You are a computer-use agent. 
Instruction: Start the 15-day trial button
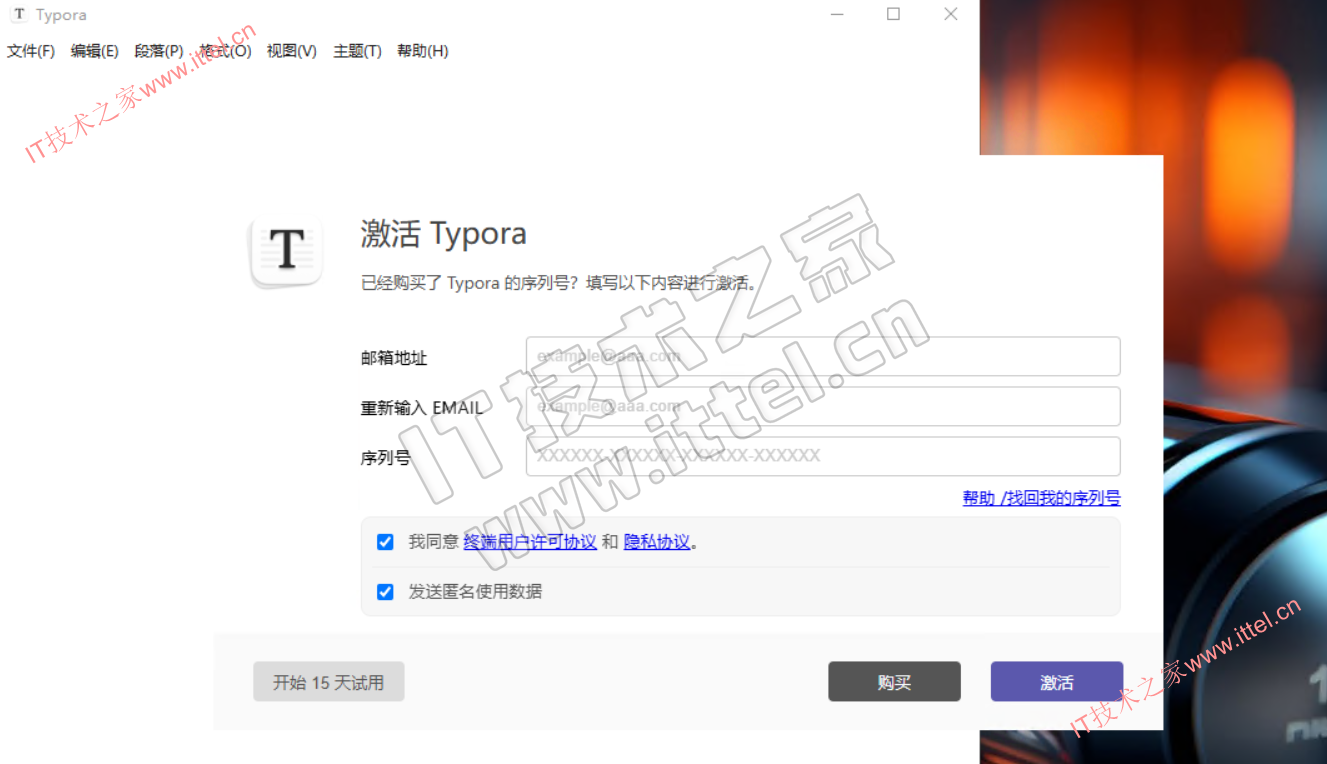click(328, 682)
